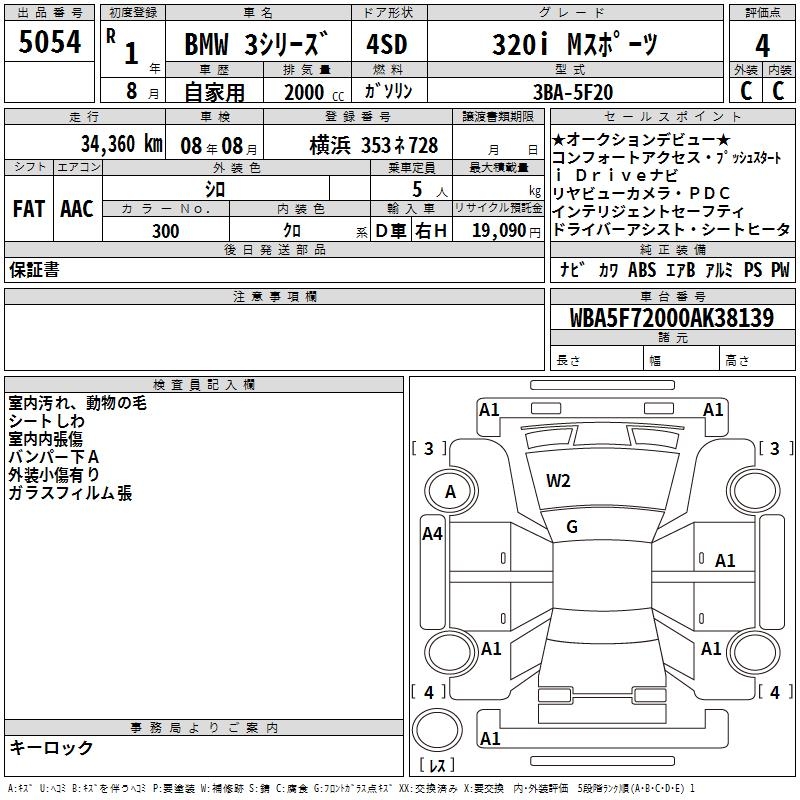The image size is (800, 800).
Task: Select inspector note ガラスフィルム張
Action: pyautogui.click(x=70, y=493)
